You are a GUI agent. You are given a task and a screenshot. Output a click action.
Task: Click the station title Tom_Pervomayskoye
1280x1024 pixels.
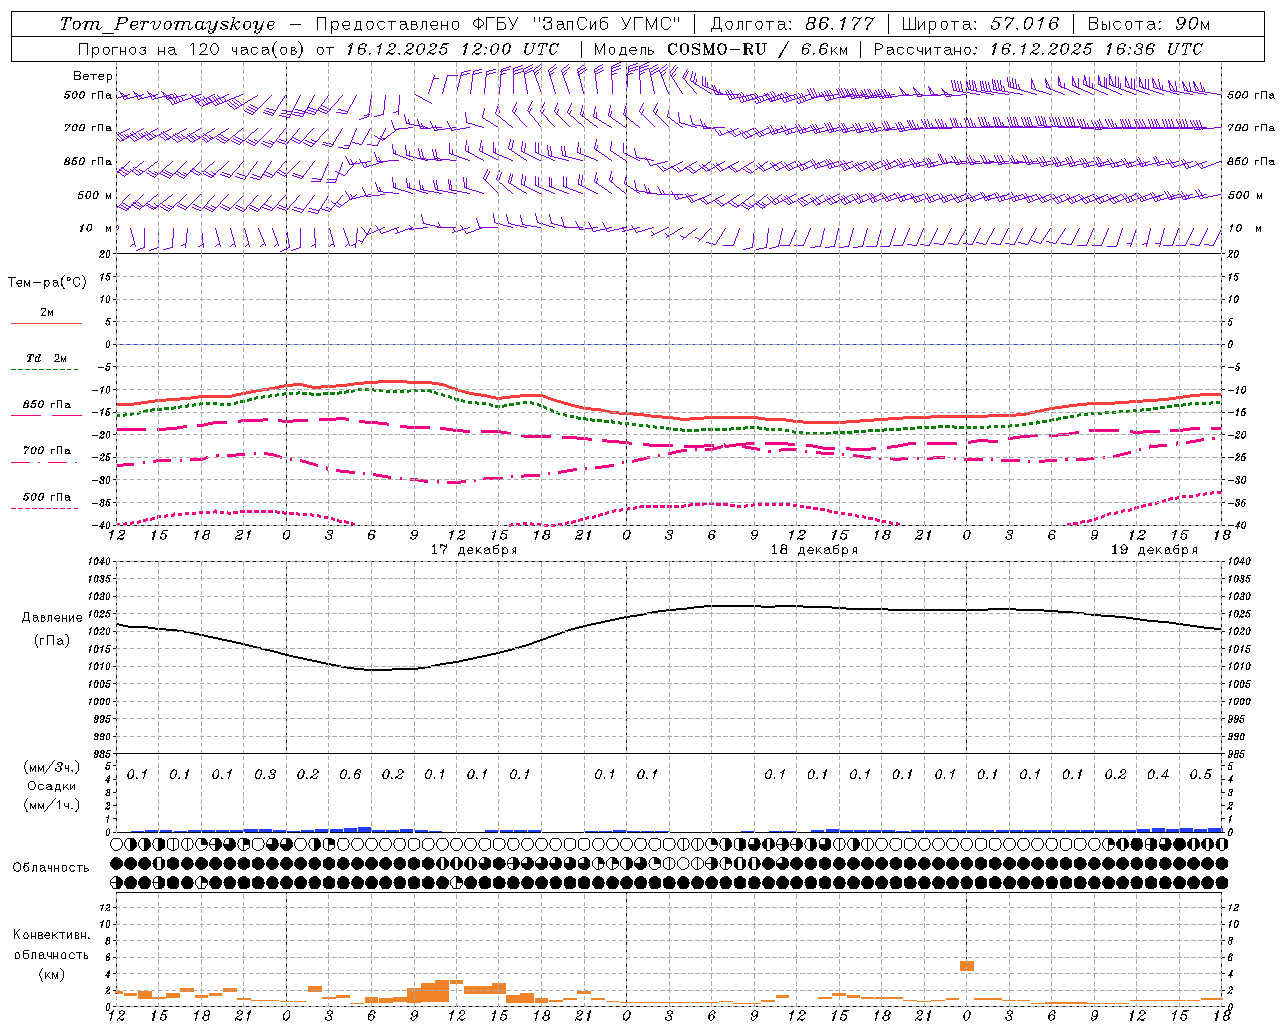(x=167, y=24)
